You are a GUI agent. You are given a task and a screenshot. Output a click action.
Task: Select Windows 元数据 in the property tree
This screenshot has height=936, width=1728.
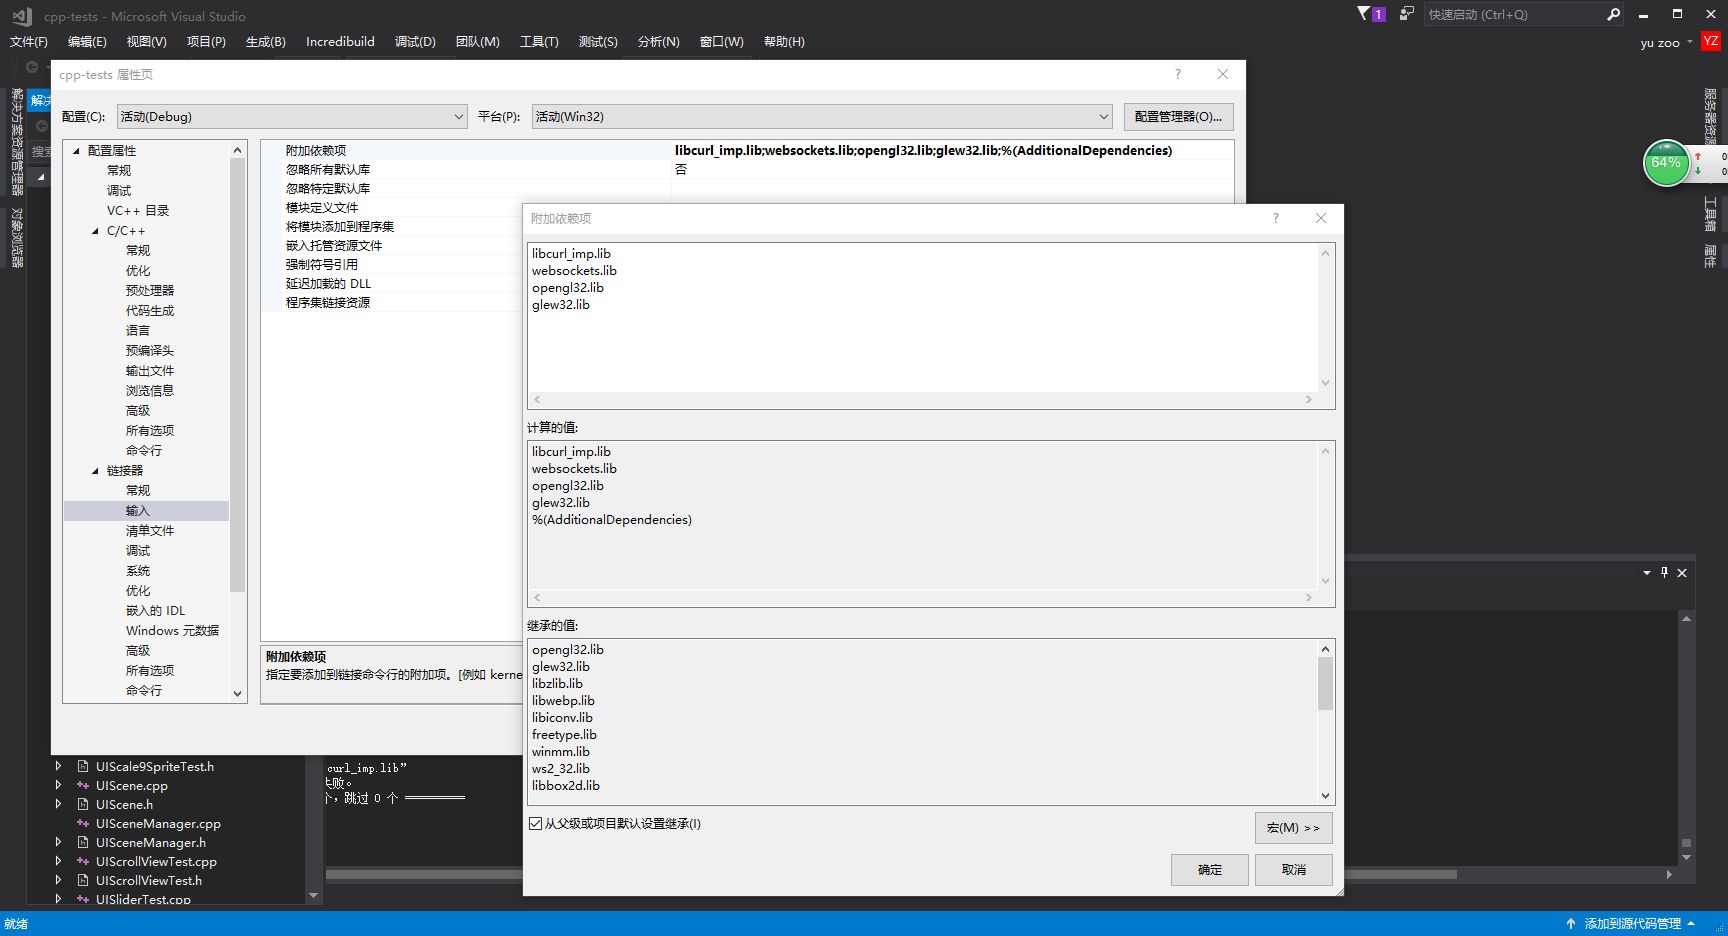click(x=172, y=631)
